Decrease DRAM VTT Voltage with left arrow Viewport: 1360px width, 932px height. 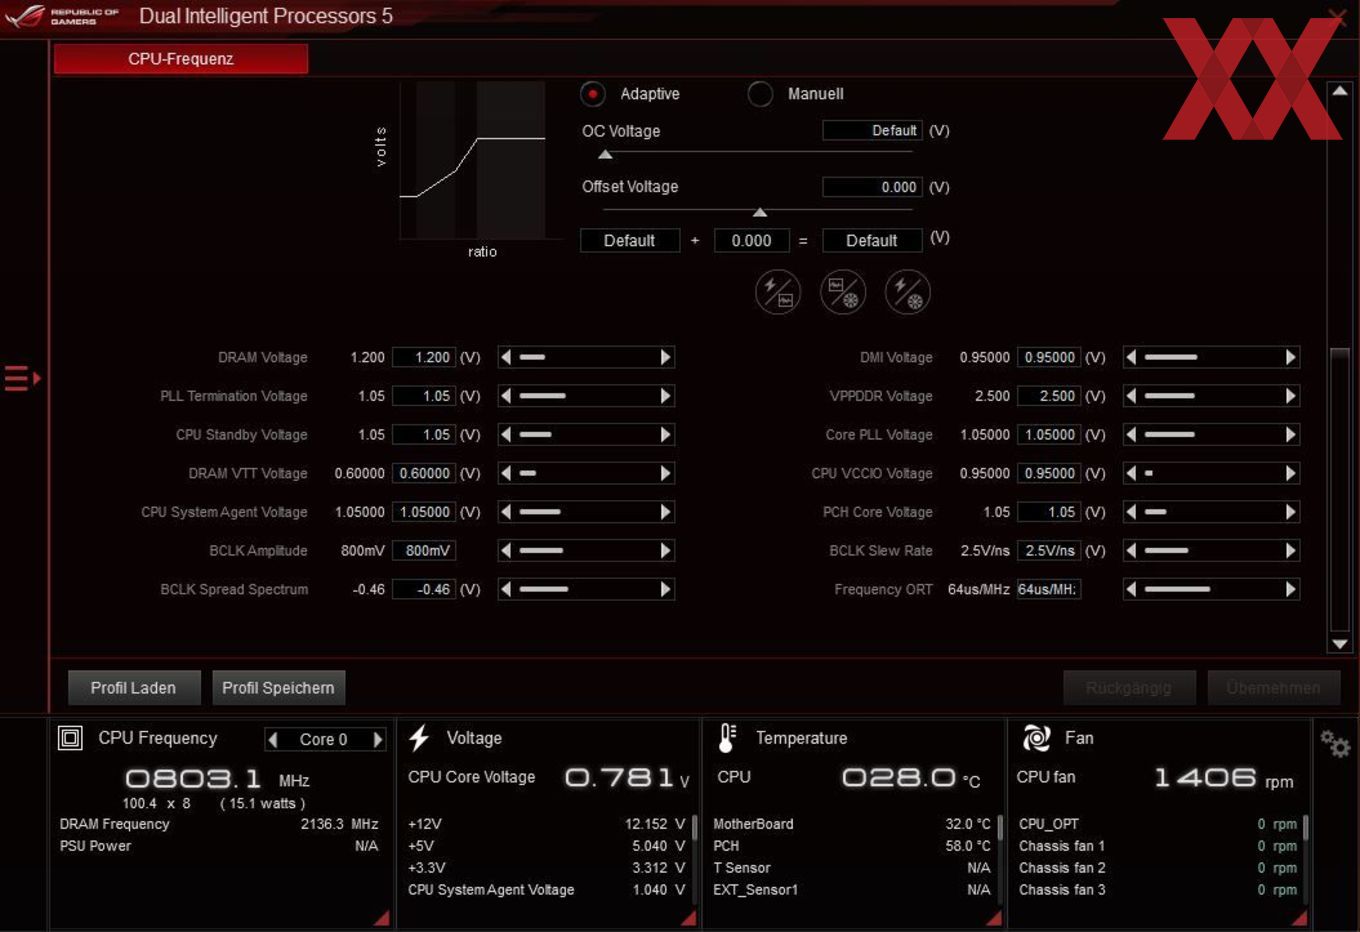tap(506, 473)
